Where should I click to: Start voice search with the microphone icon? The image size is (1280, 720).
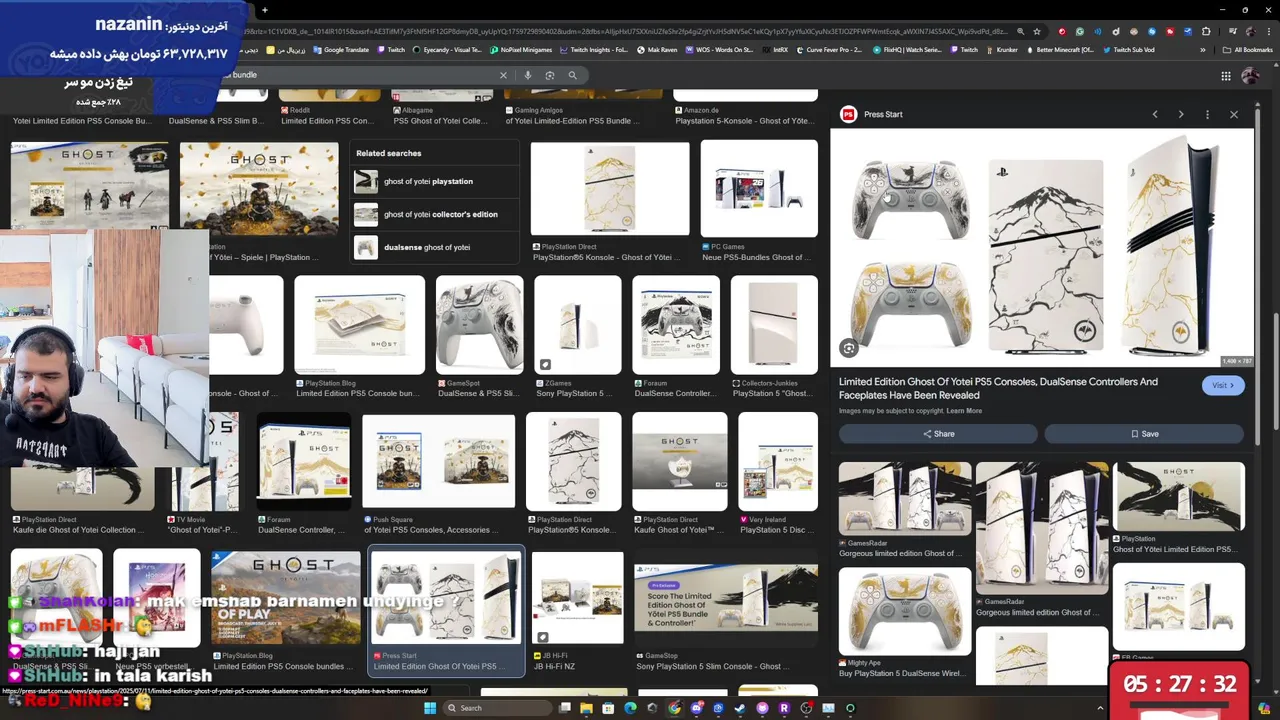click(528, 75)
